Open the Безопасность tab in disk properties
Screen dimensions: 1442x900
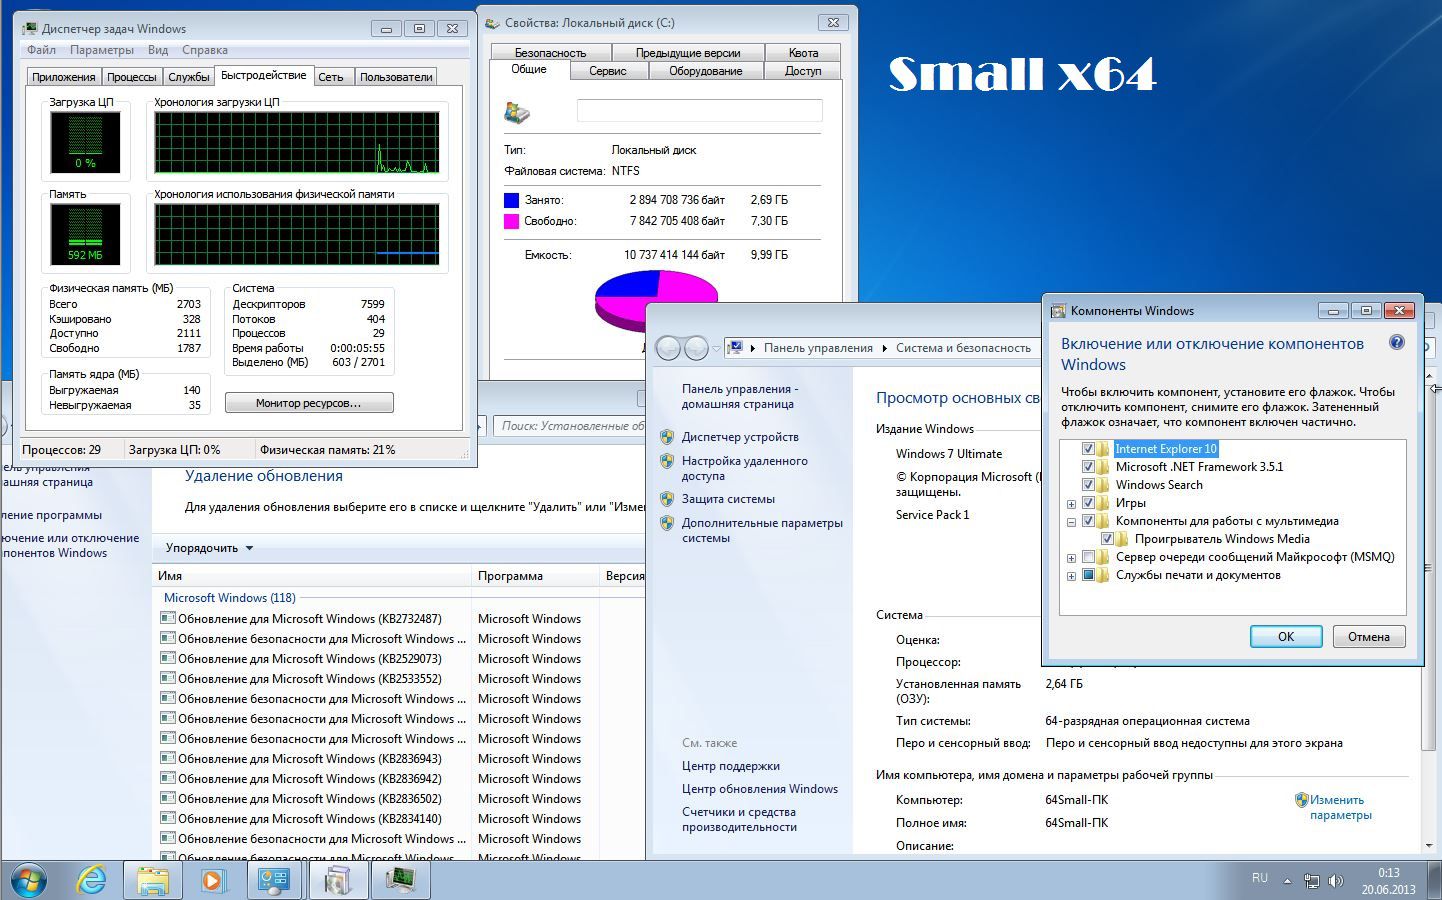tap(550, 53)
